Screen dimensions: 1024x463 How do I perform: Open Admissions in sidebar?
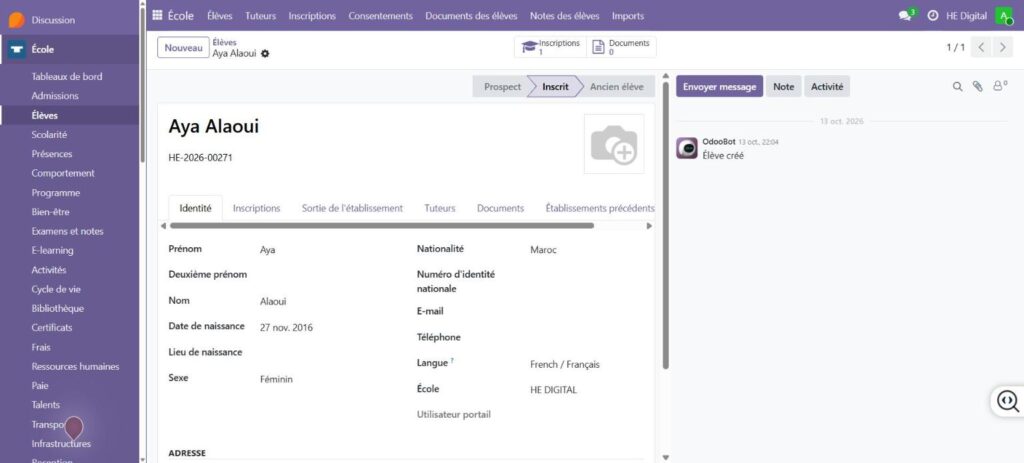55,96
